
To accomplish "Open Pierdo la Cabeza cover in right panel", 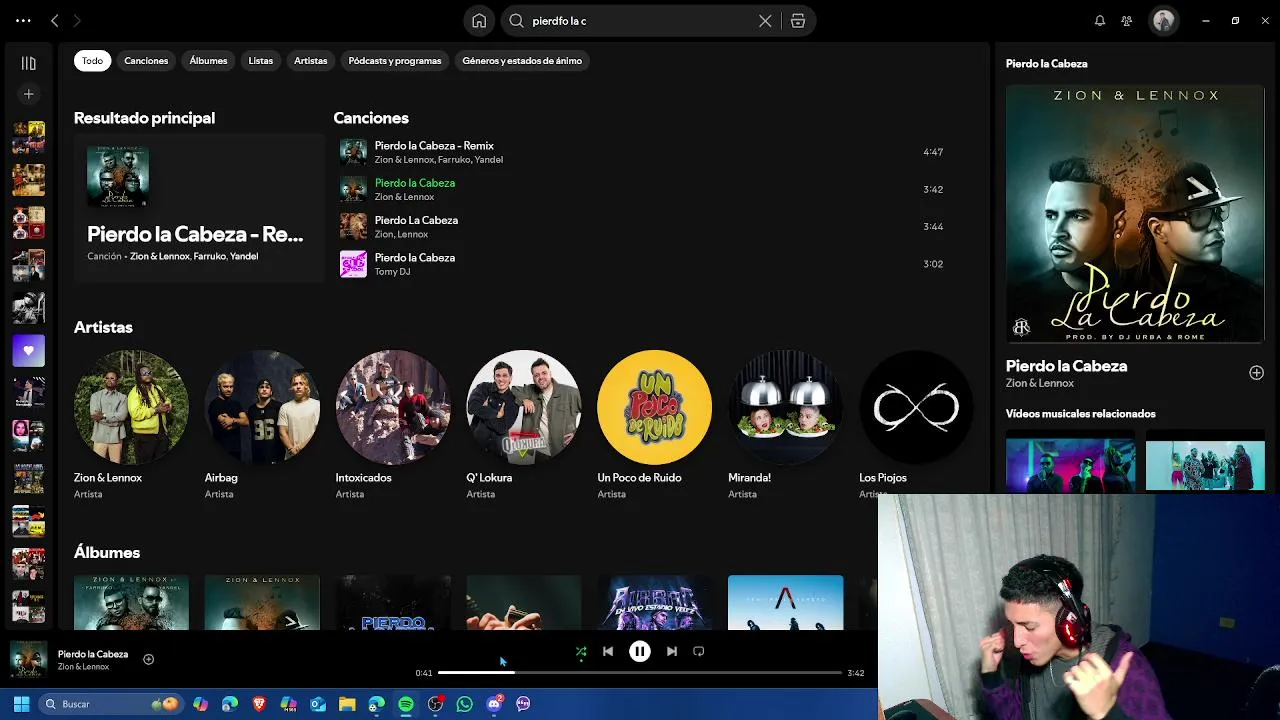I will [x=1135, y=214].
